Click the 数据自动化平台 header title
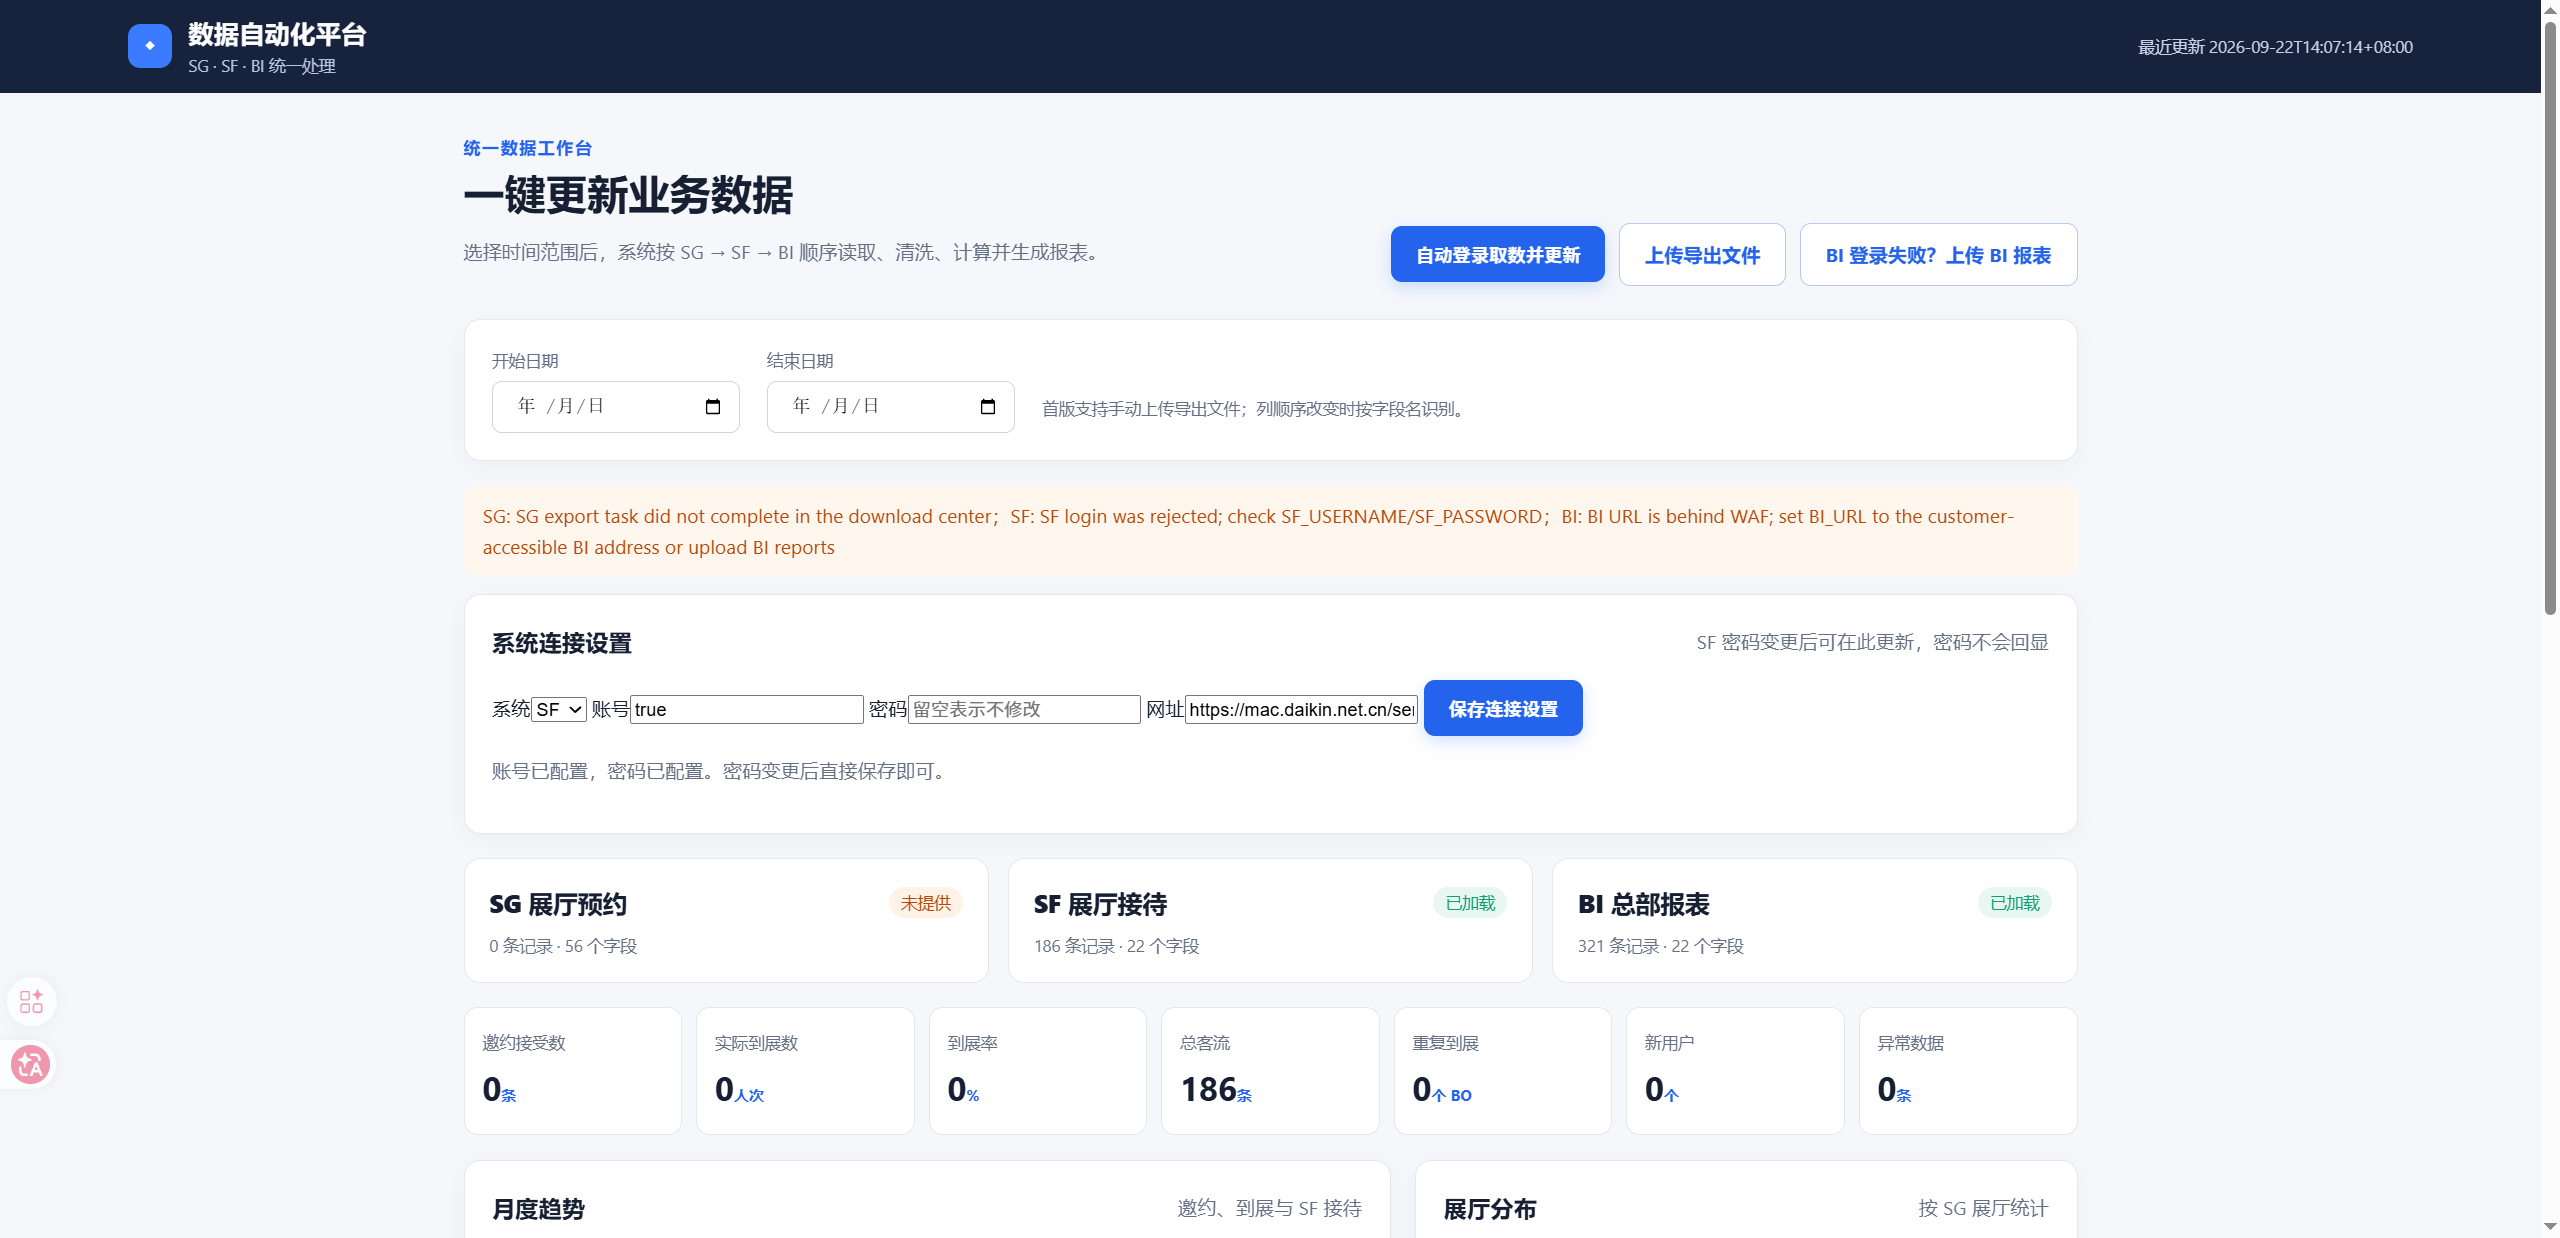 click(x=277, y=35)
